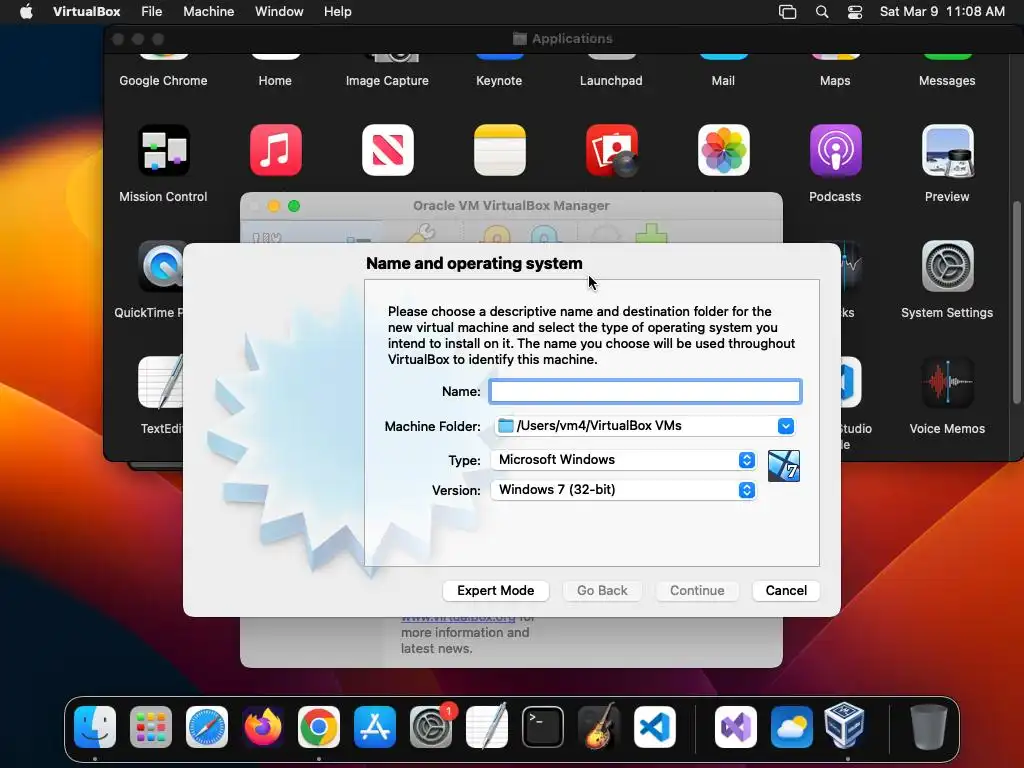Viewport: 1024px width, 768px height.
Task: Open the Type dropdown Microsoft Windows
Action: click(624, 460)
